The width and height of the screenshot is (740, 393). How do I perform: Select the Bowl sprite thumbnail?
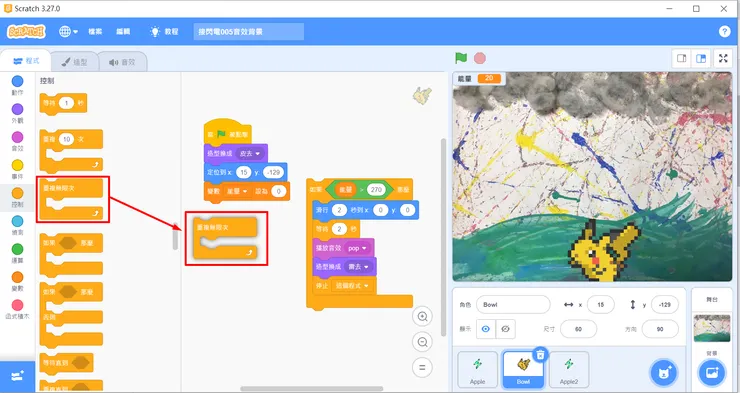pyautogui.click(x=523, y=370)
